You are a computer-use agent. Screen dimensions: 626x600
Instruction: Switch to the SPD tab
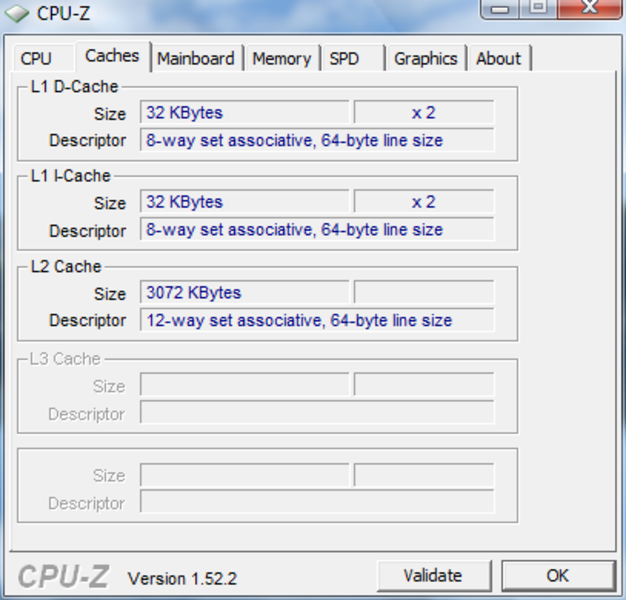[x=353, y=58]
